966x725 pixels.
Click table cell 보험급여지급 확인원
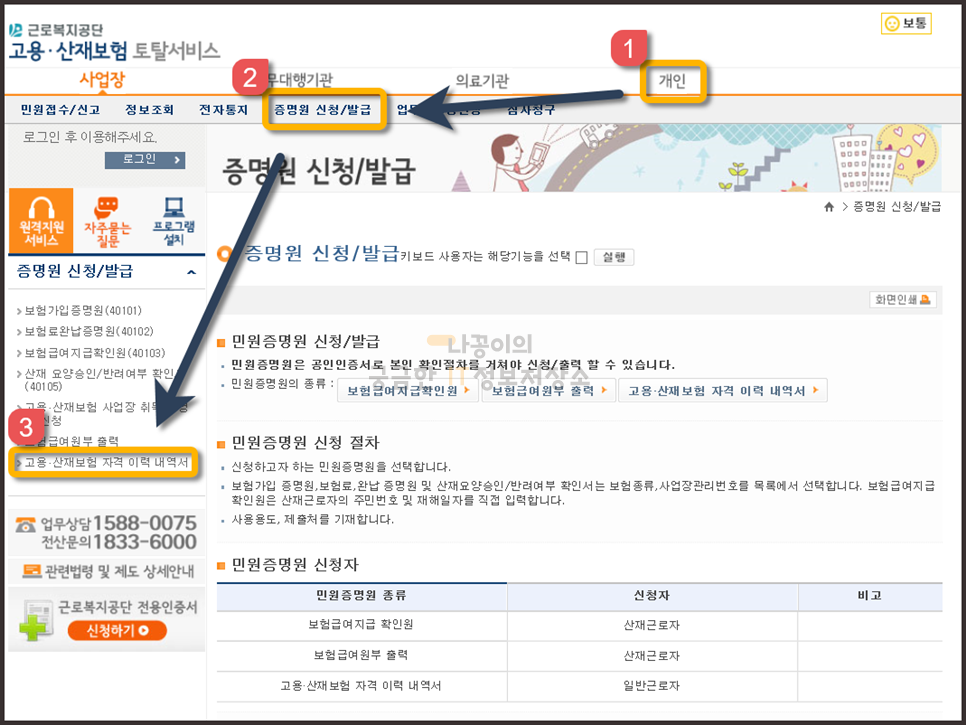point(361,625)
